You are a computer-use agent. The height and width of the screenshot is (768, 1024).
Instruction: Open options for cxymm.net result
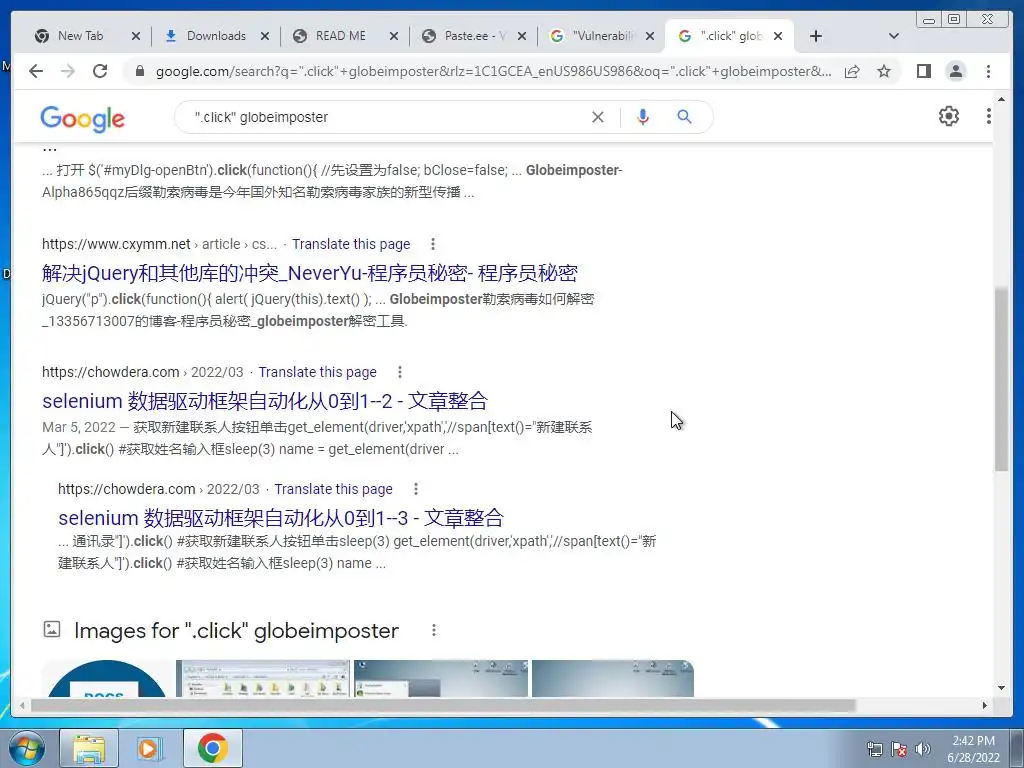432,244
